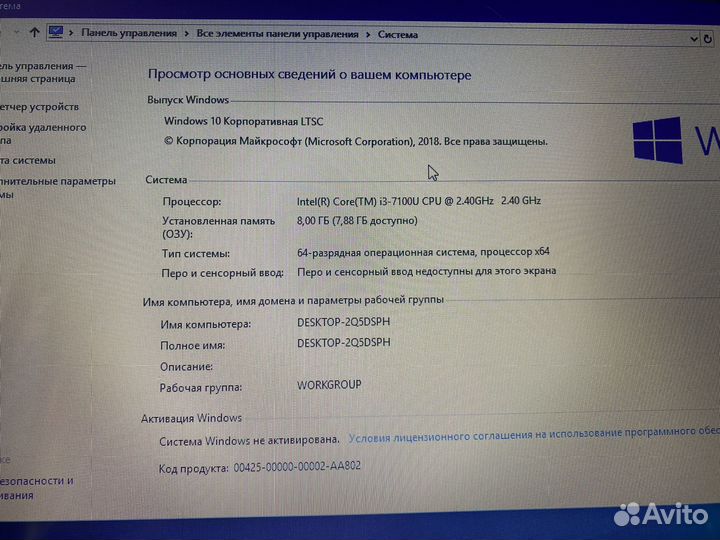Open the Control Panel home page link
The image size is (720, 540).
[41, 72]
